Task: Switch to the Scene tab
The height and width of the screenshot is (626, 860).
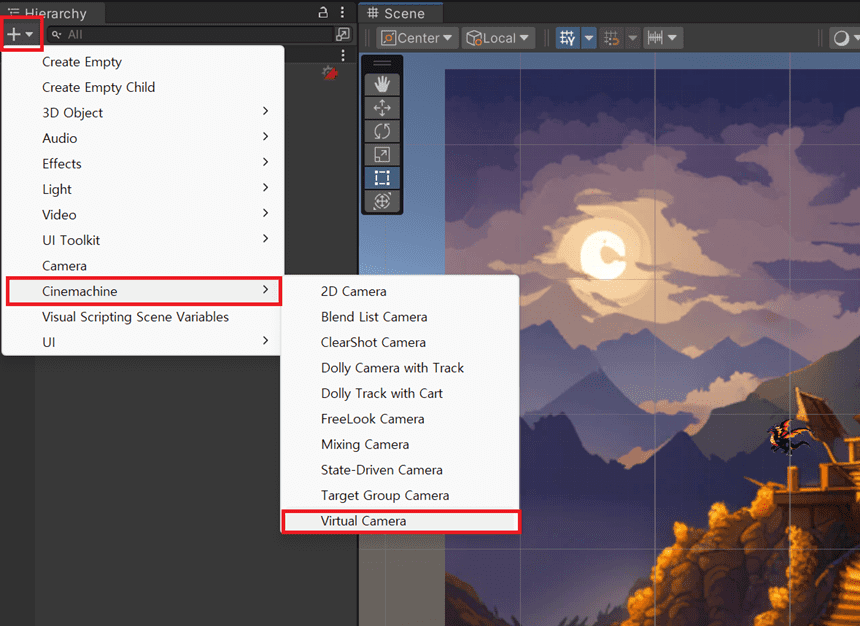Action: 400,13
